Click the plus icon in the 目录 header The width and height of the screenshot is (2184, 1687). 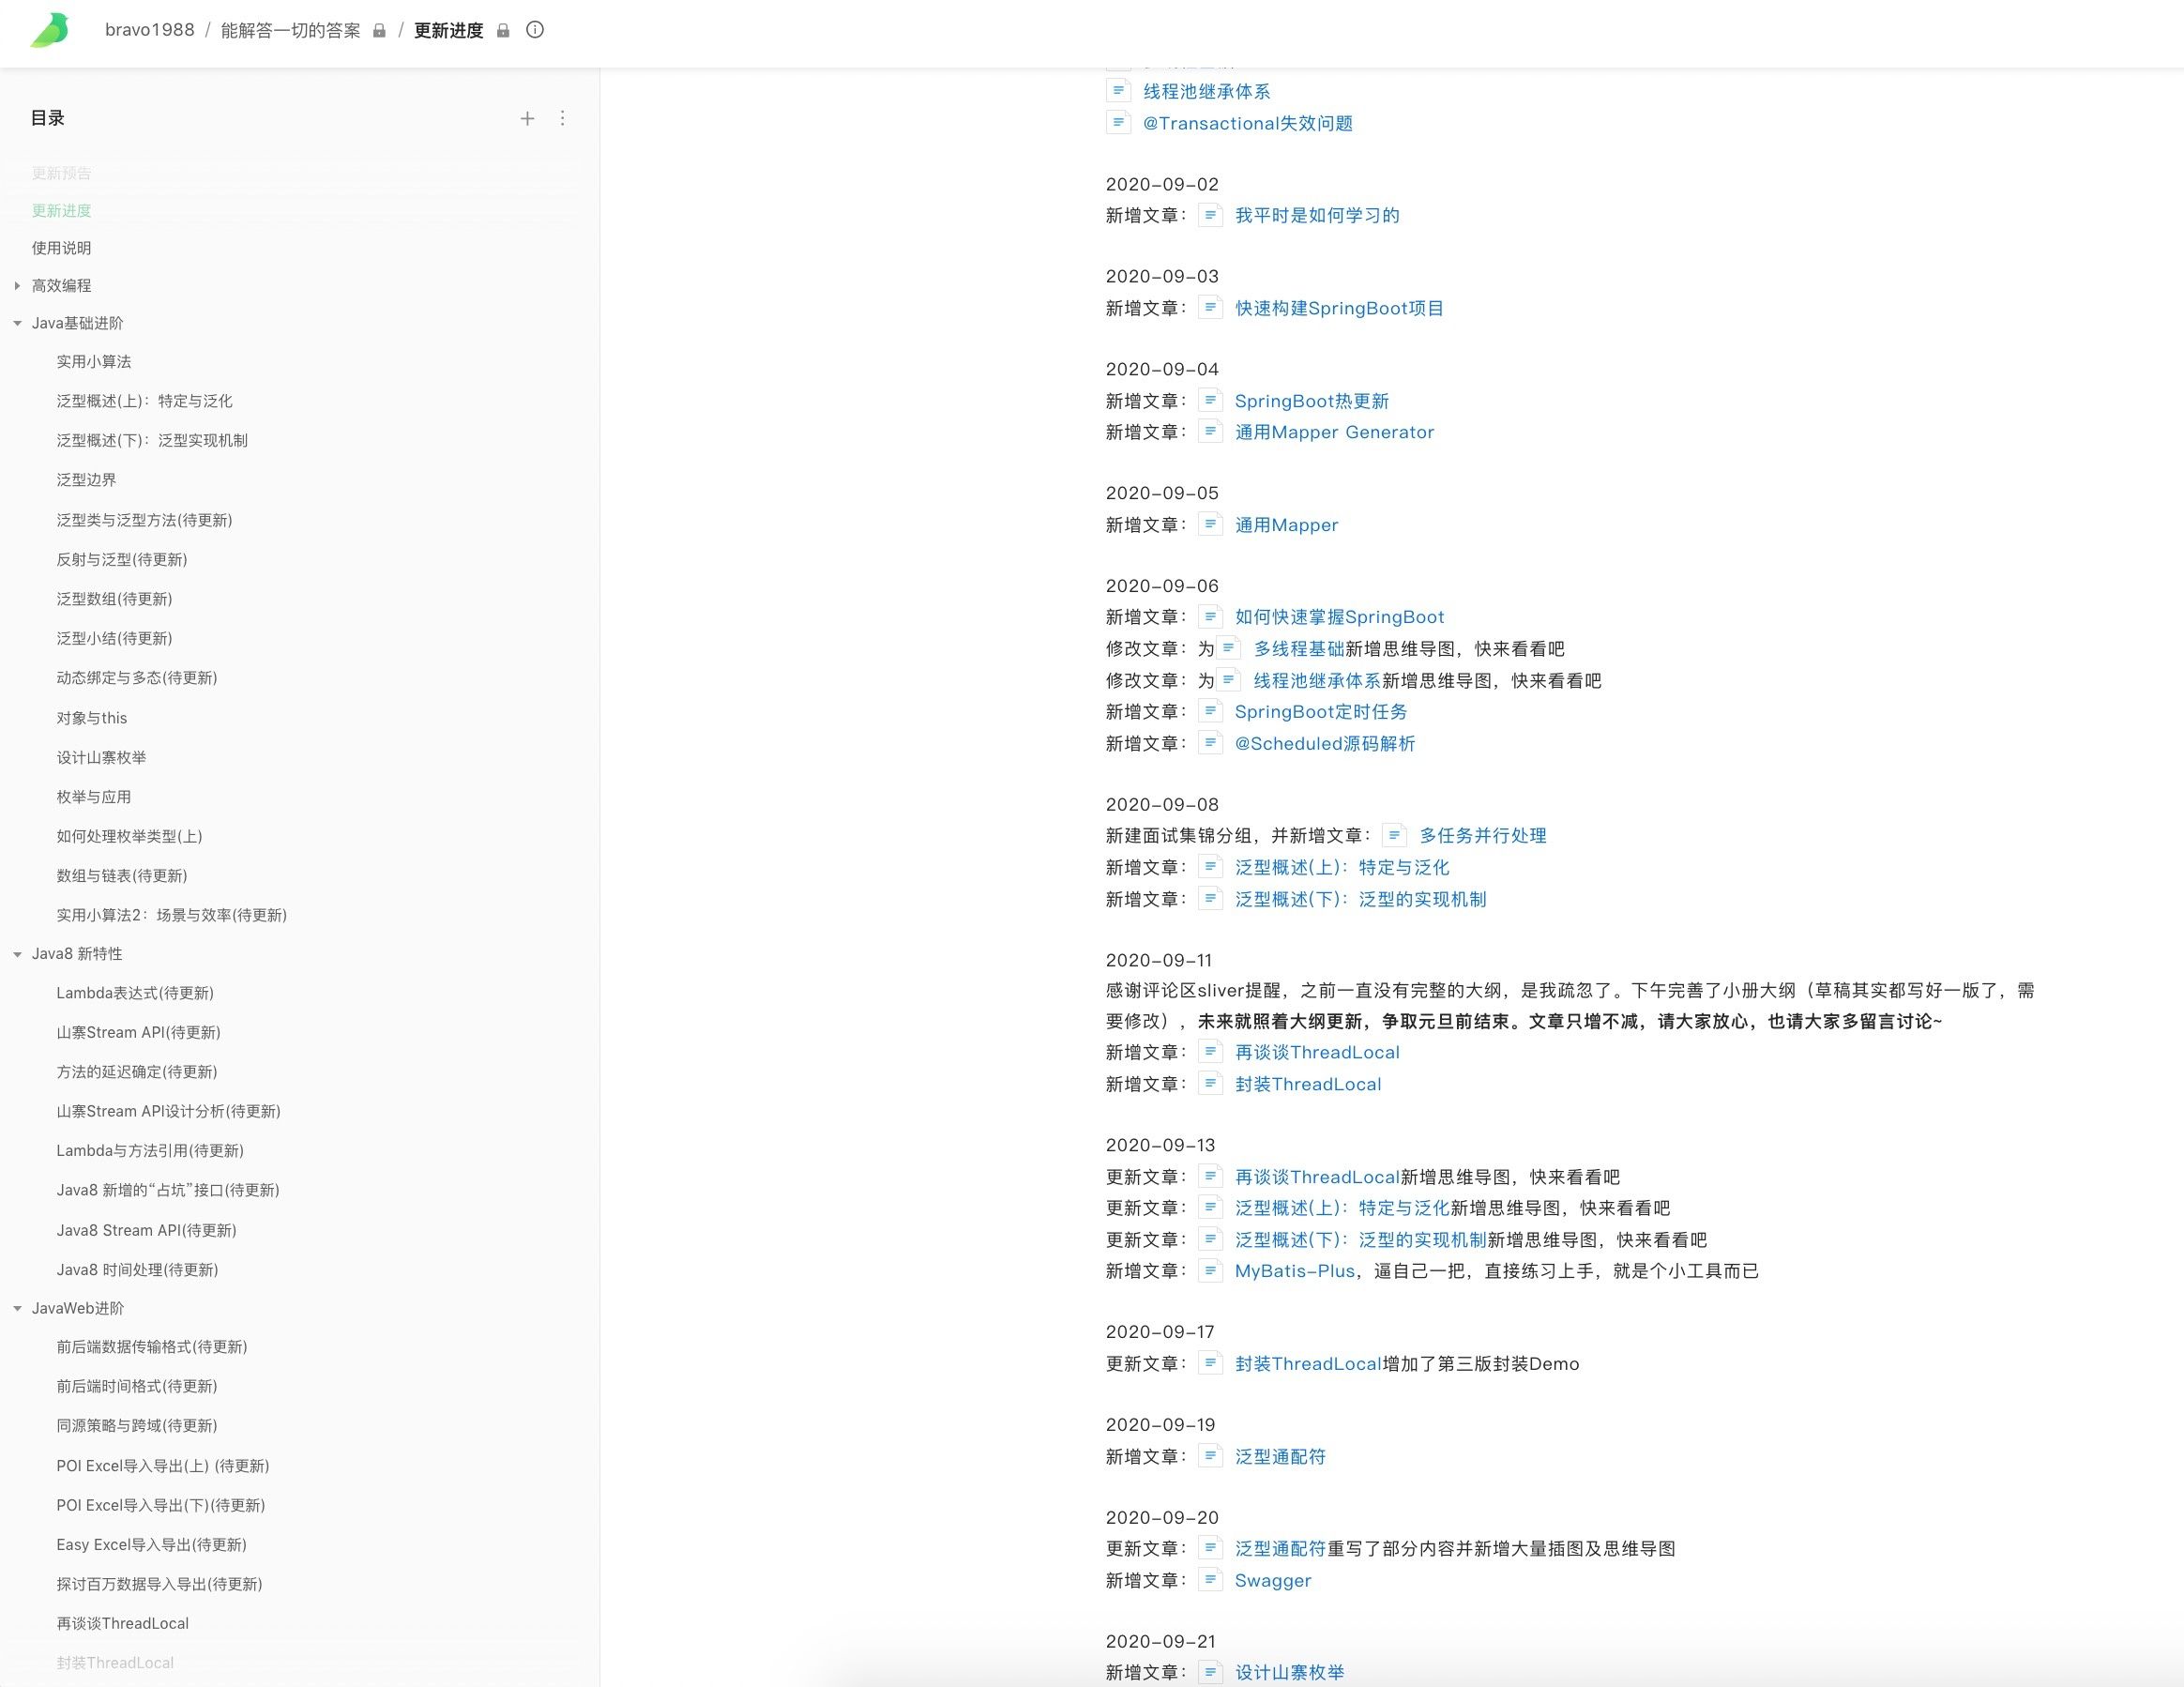[527, 119]
